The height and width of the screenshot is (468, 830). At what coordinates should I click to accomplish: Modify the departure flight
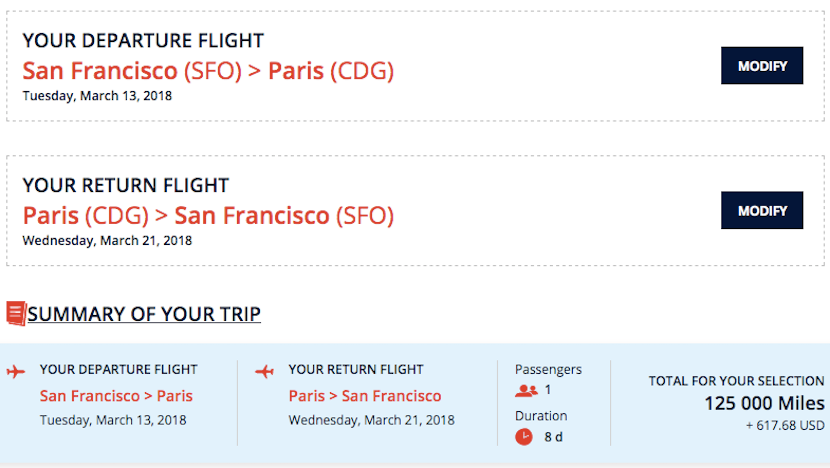762,66
